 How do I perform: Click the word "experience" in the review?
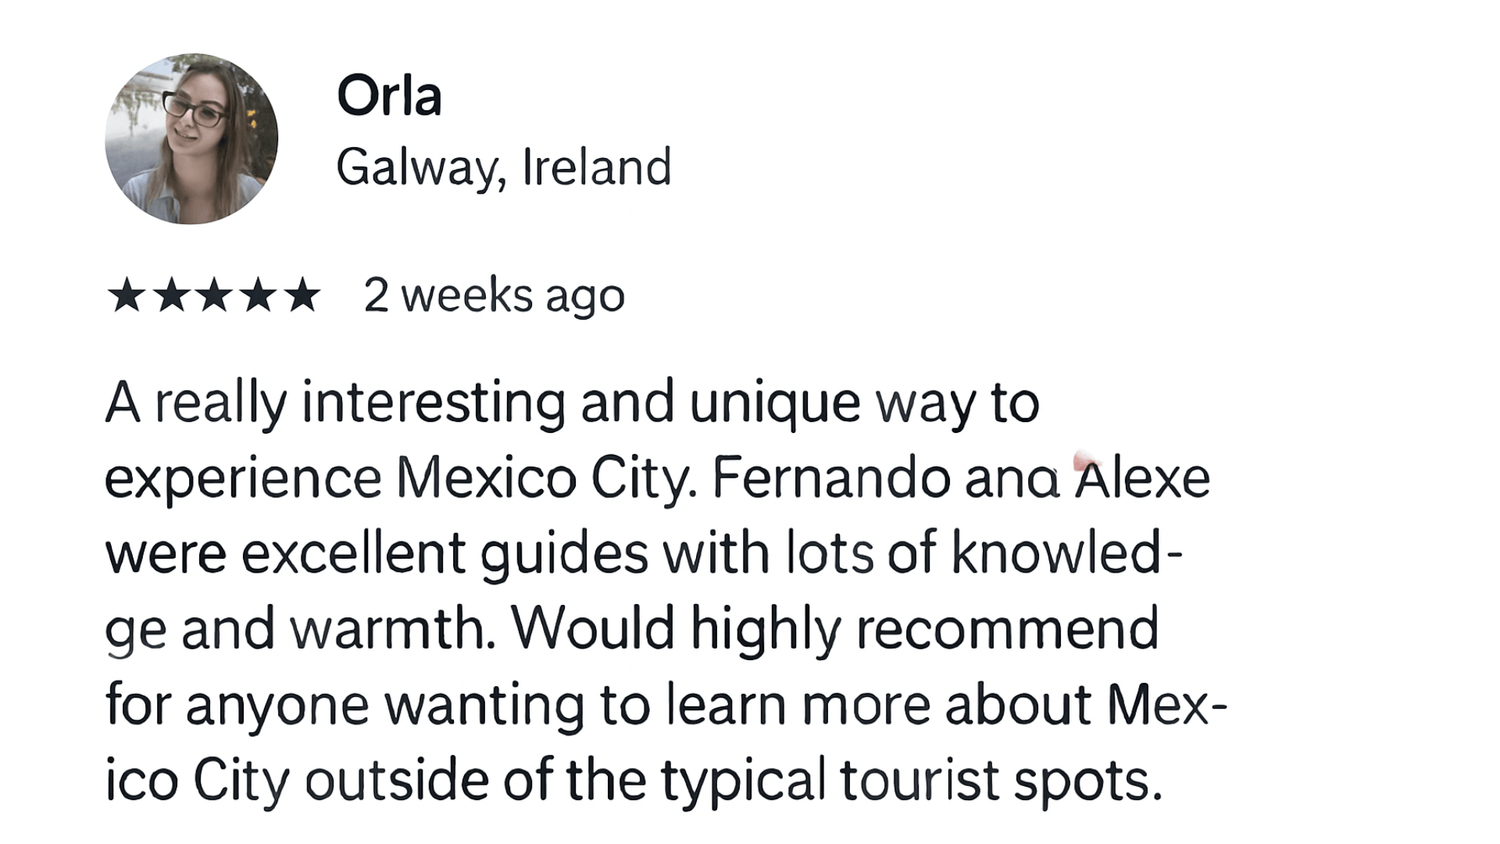tap(243, 479)
